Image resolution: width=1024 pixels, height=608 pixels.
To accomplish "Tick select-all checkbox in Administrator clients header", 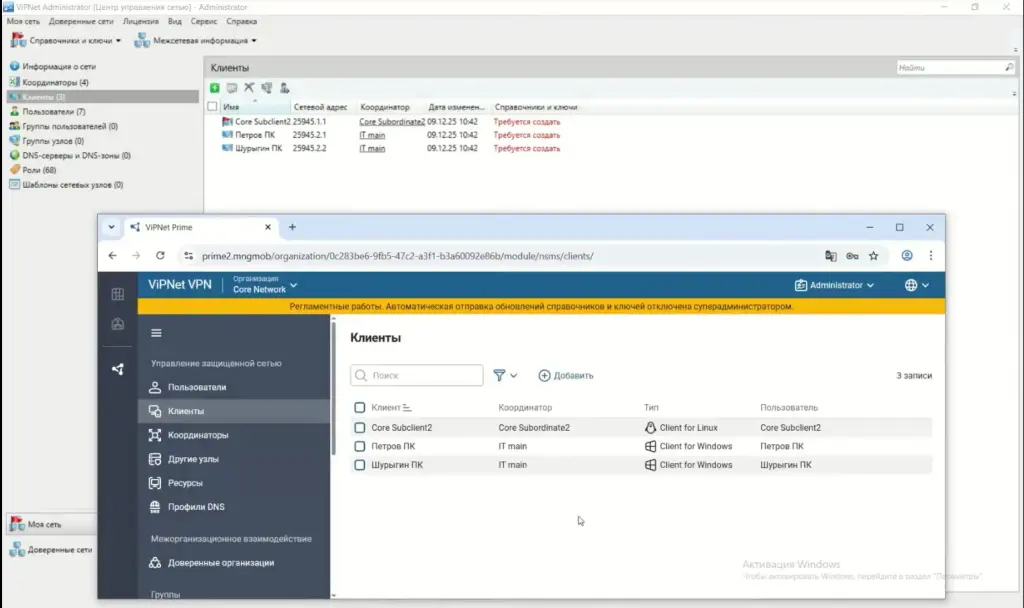I will tap(212, 106).
